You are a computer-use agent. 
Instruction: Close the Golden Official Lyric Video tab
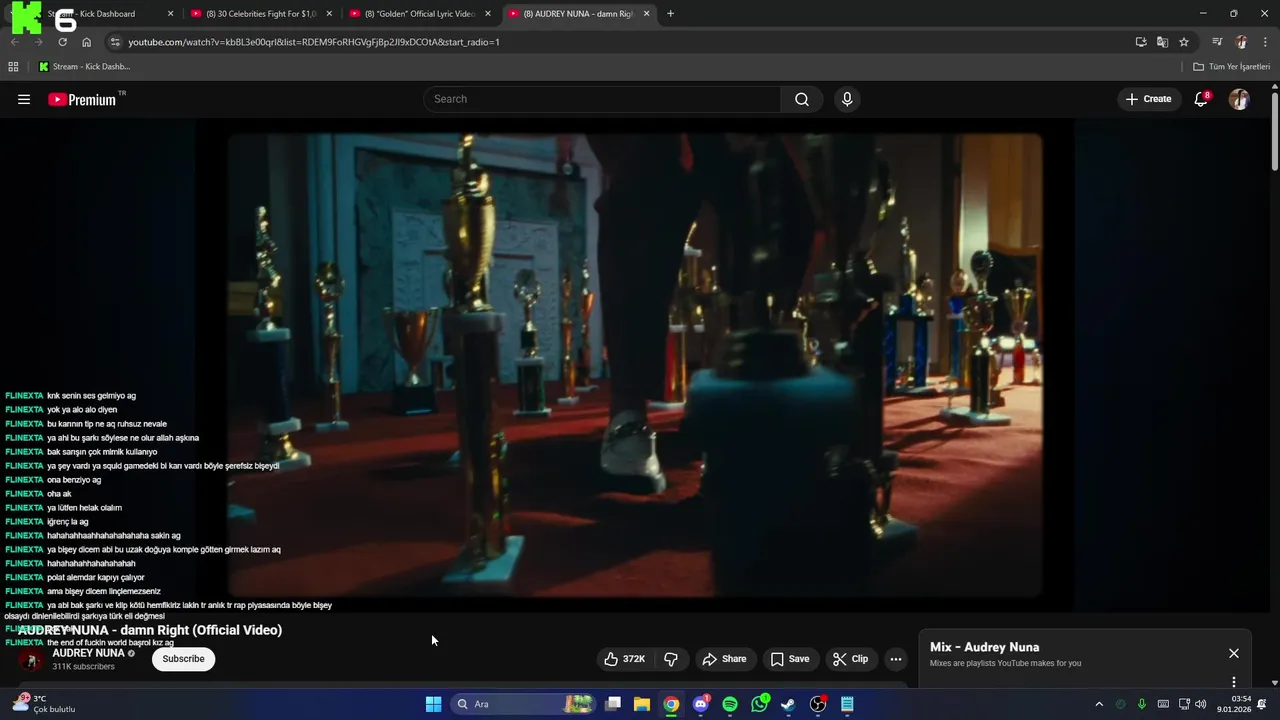[x=488, y=14]
